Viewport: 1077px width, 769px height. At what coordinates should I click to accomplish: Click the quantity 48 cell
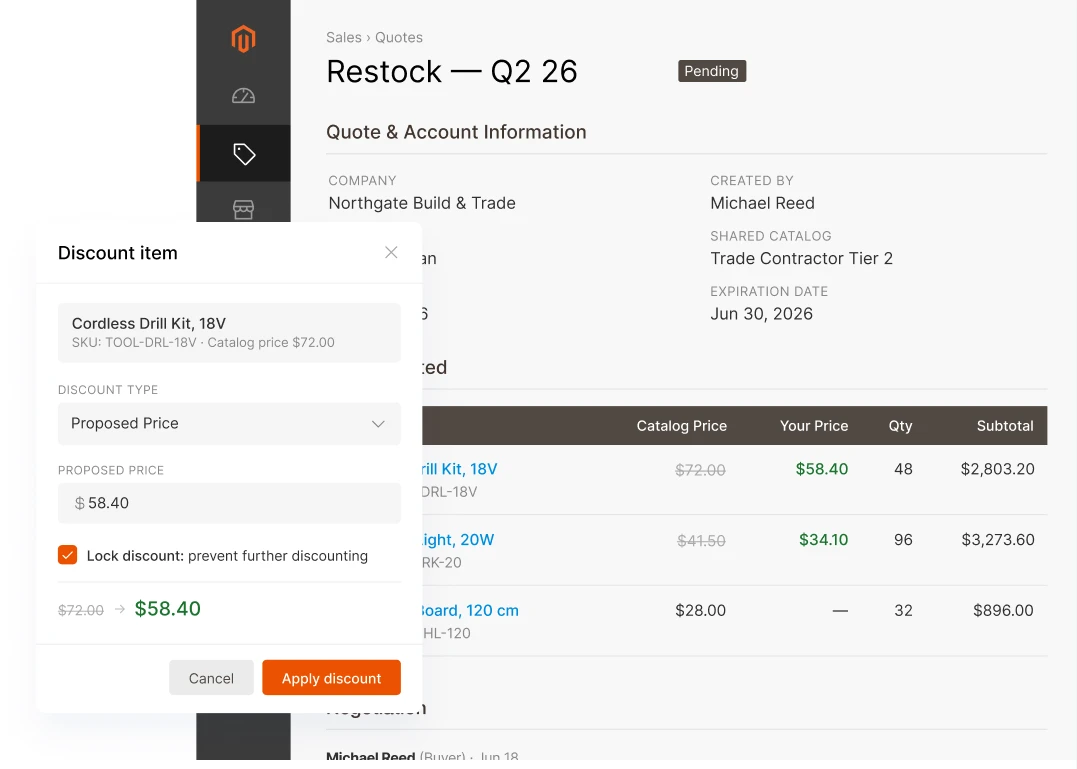point(903,469)
